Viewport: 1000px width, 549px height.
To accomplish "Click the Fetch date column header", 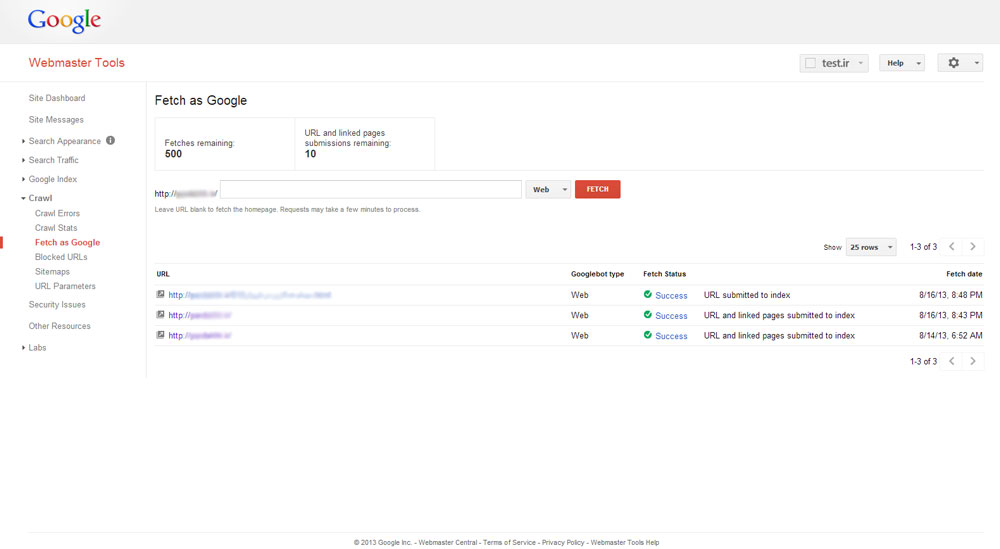I will tap(964, 274).
